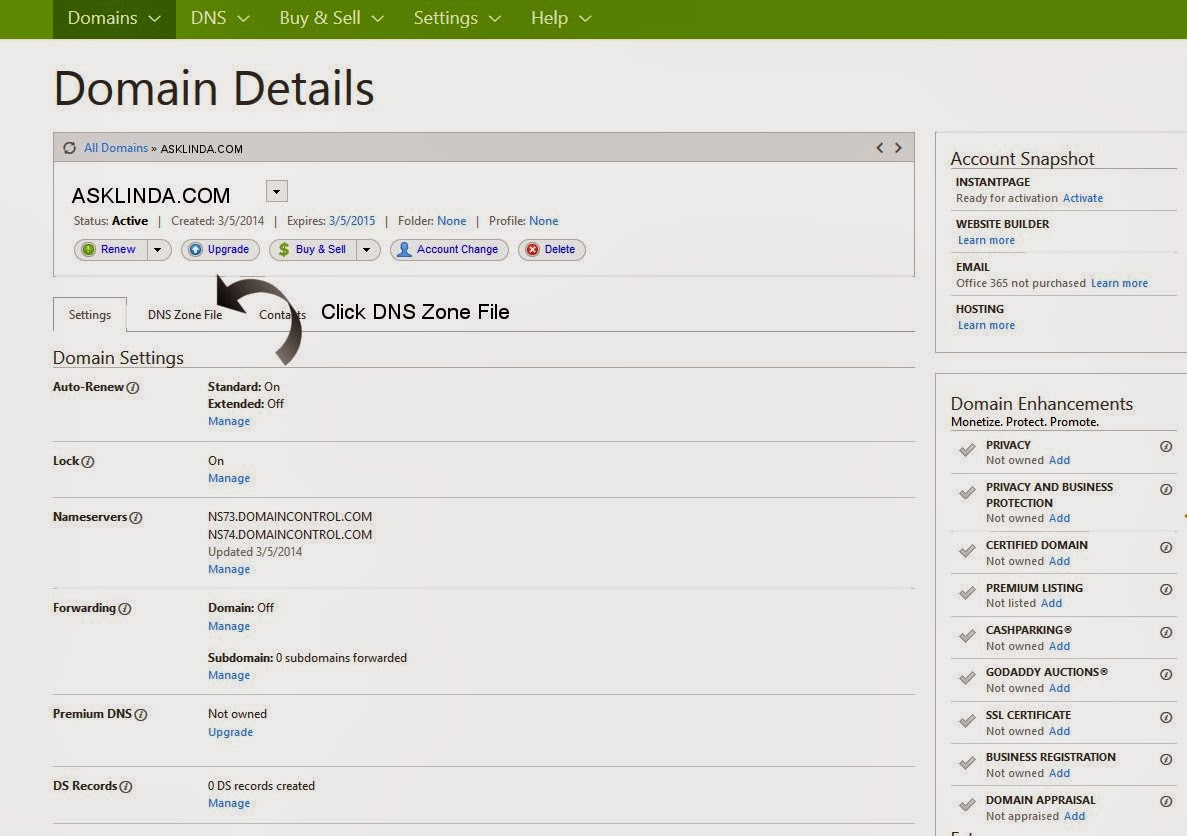The height and width of the screenshot is (836, 1187).
Task: Click info icon for SSL Certificate
Action: pos(1166,717)
